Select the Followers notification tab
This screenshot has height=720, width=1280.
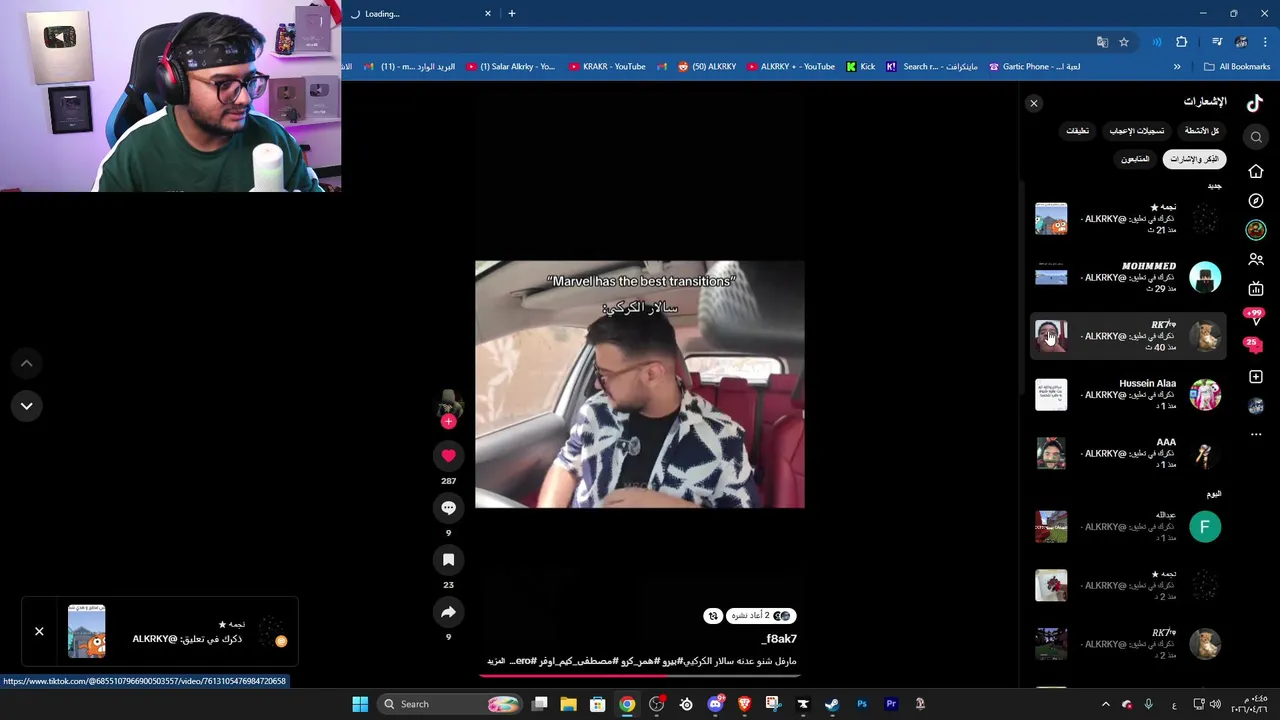[1135, 159]
